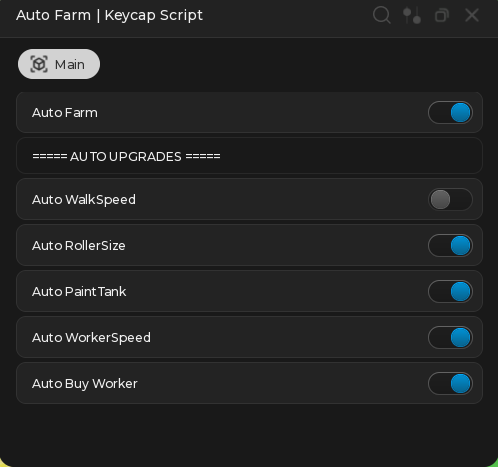Click the 'Auto Farm' row label
The image size is (498, 467).
click(x=65, y=113)
